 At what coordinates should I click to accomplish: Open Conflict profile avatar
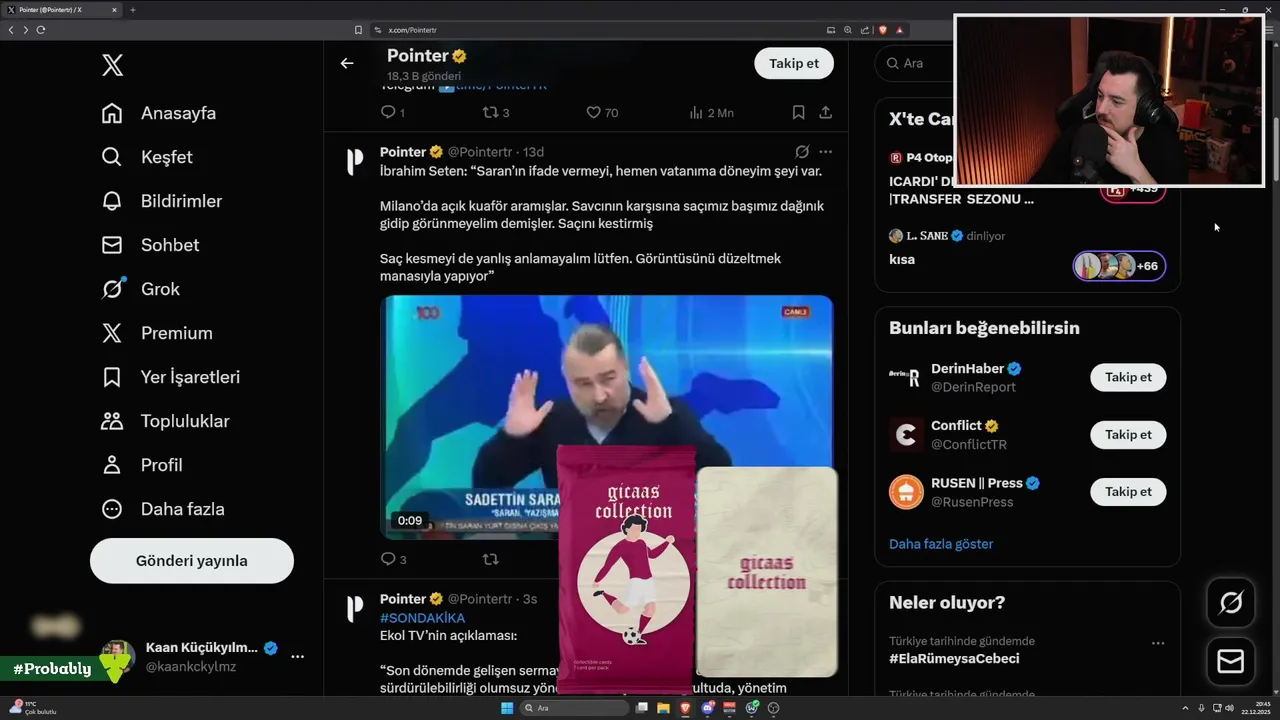[906, 434]
